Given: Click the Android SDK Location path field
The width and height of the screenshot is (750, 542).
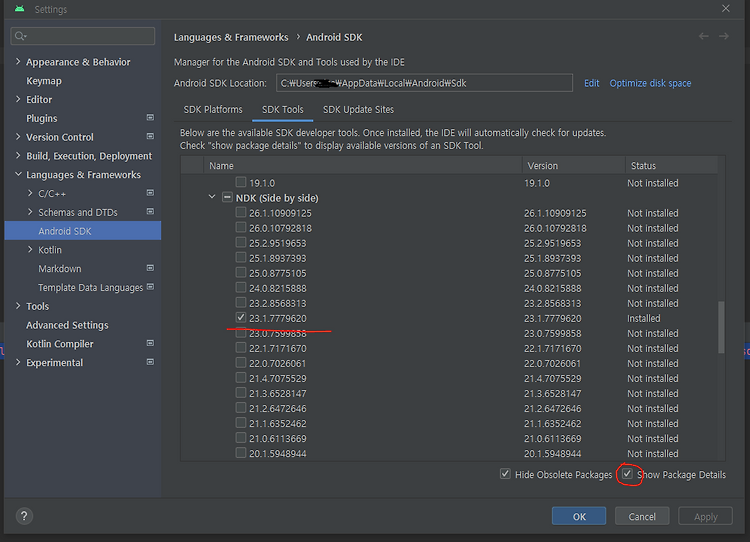Looking at the screenshot, I should coord(424,83).
